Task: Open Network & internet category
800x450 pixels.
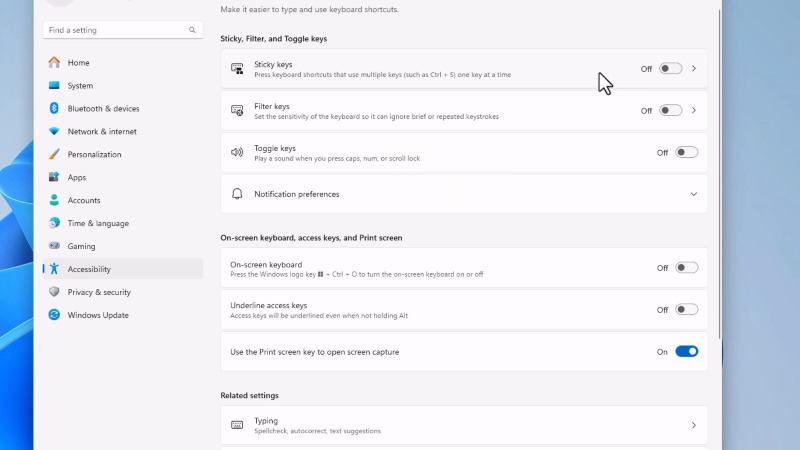Action: tap(122, 131)
